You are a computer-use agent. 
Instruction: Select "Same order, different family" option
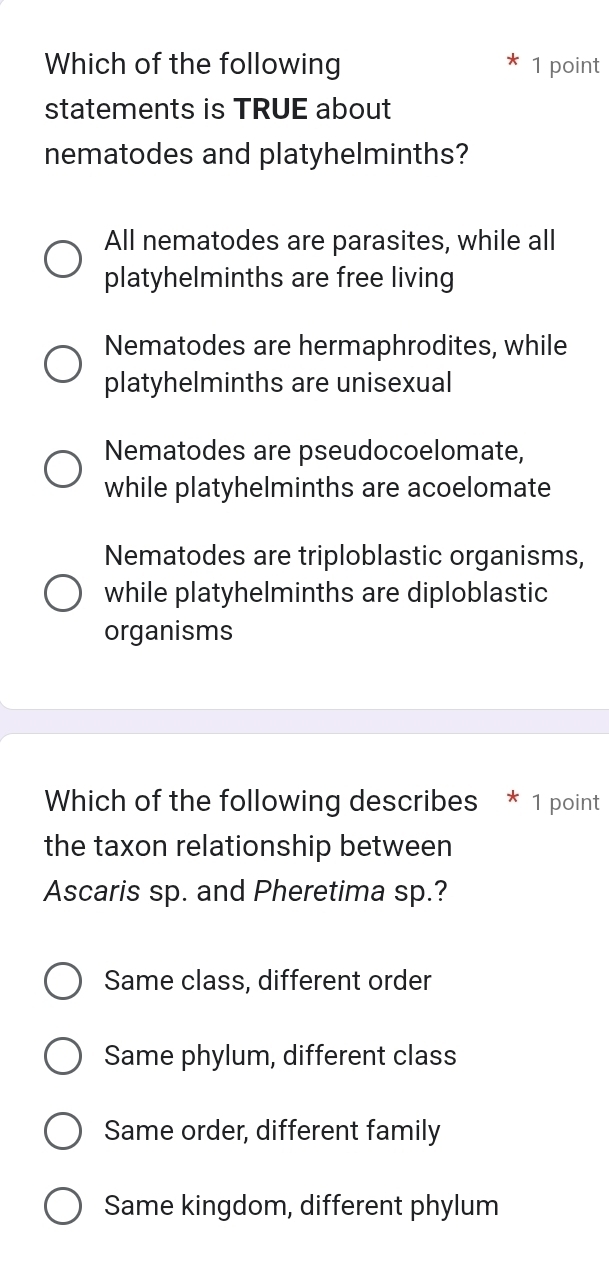pos(62,1131)
